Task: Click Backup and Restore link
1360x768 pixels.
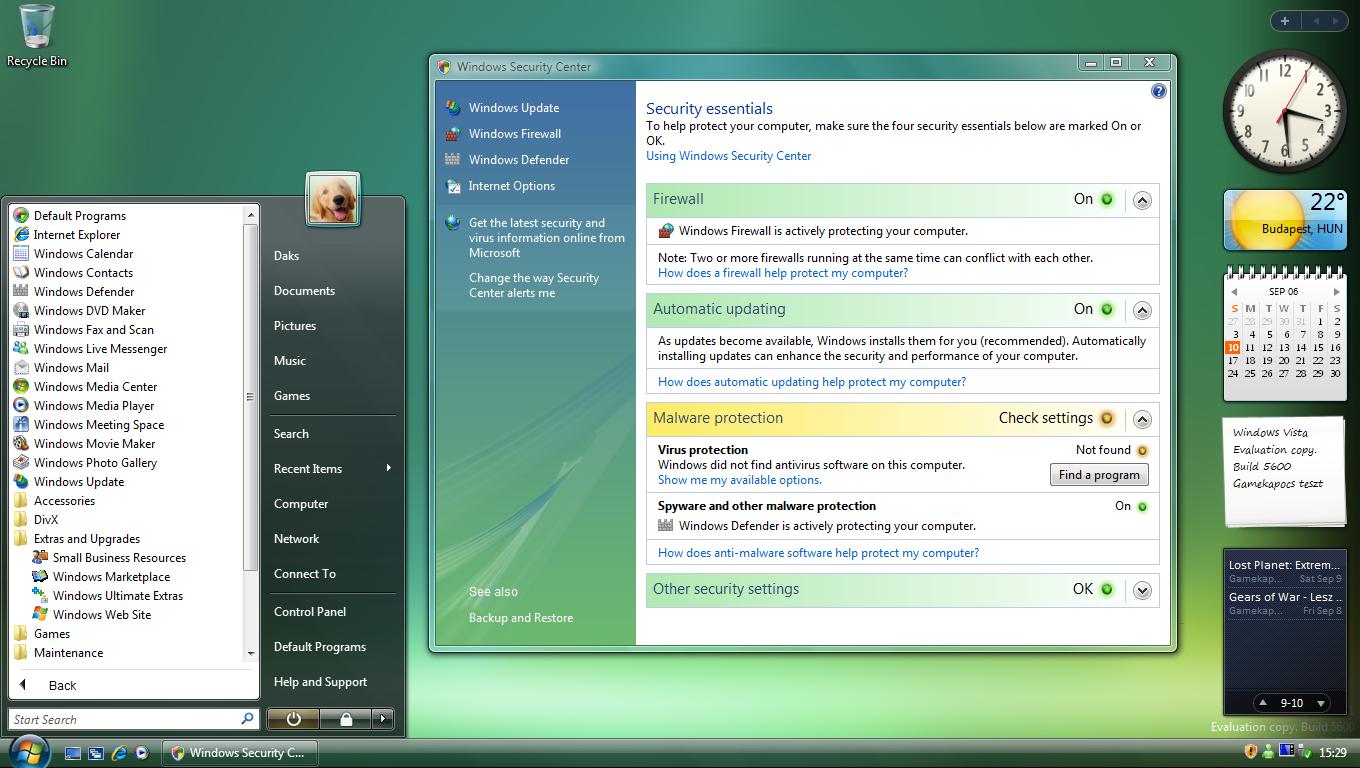Action: [521, 617]
